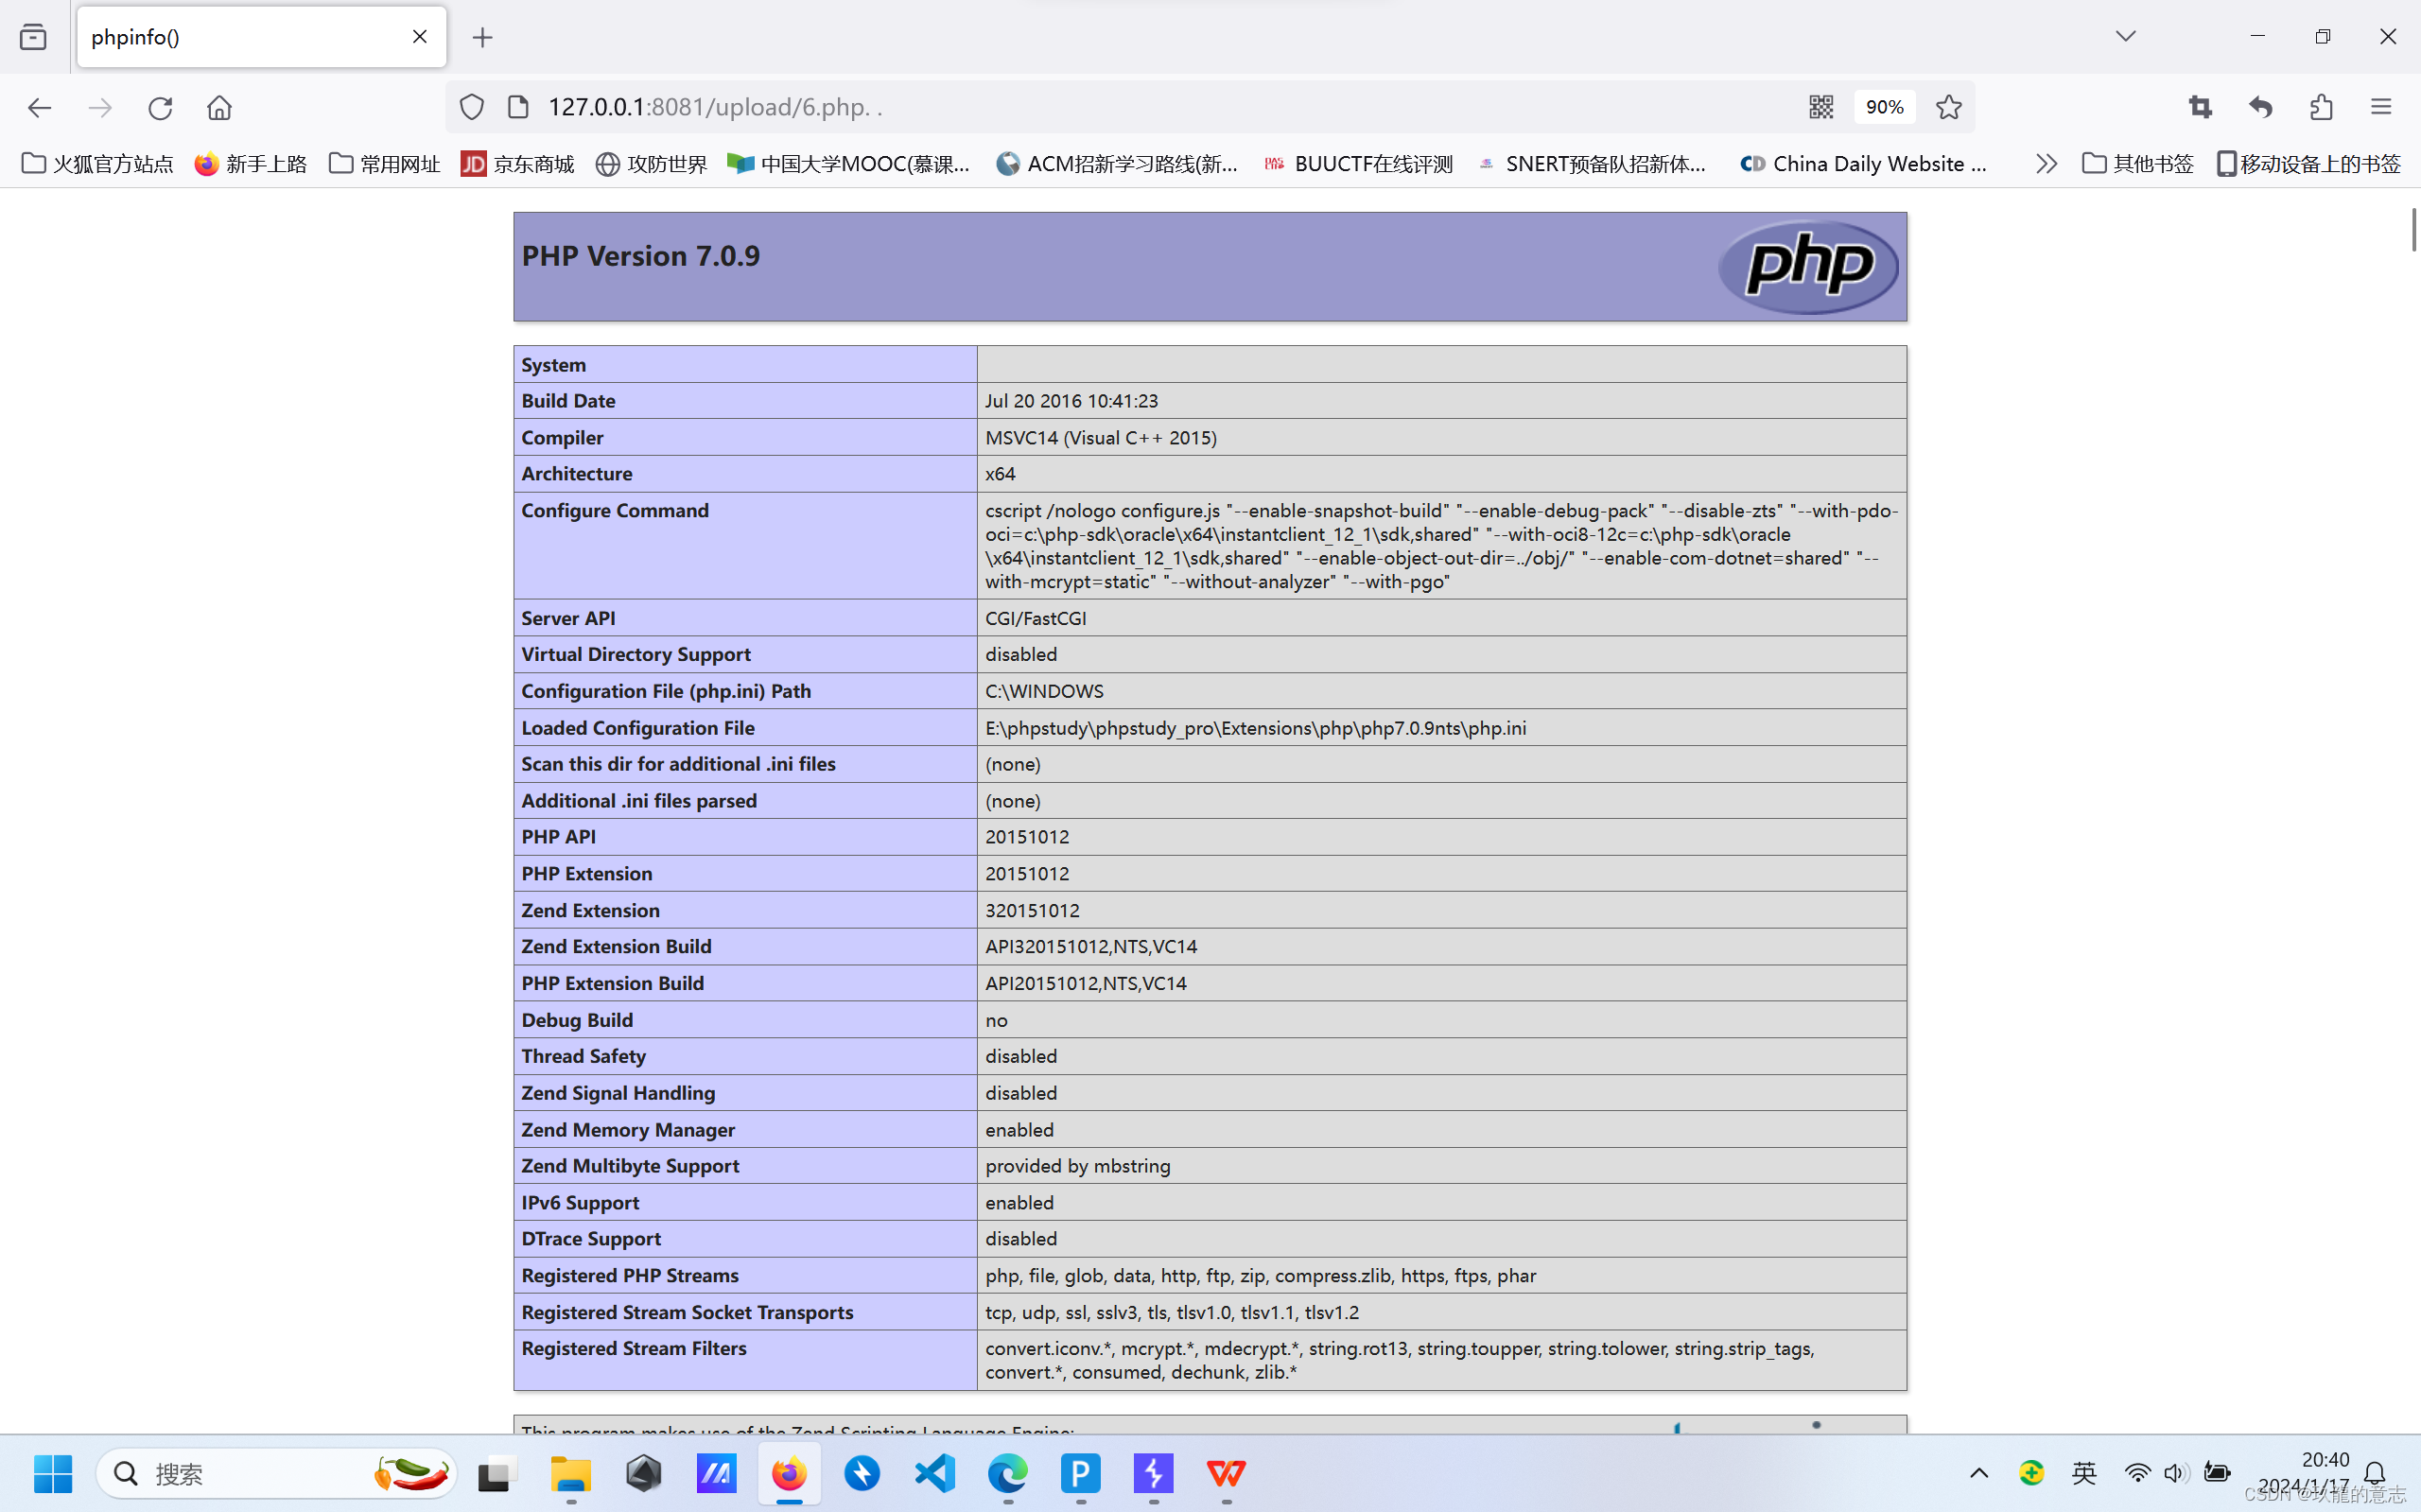The height and width of the screenshot is (1512, 2421).
Task: Click the 'Jul 20 2016 10:41:23' build date
Action: click(x=1071, y=401)
